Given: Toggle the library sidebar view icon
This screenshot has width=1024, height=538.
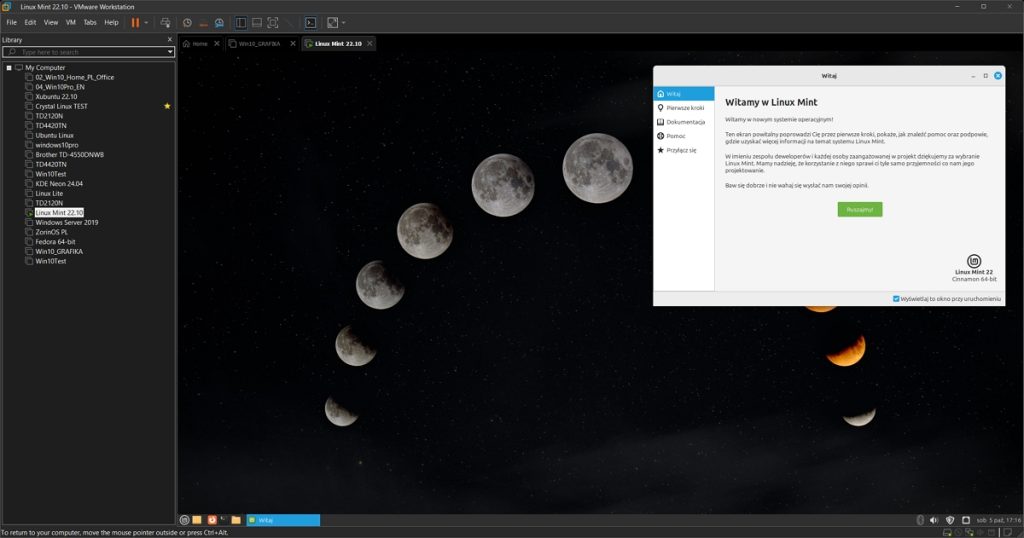Looking at the screenshot, I should coord(241,22).
